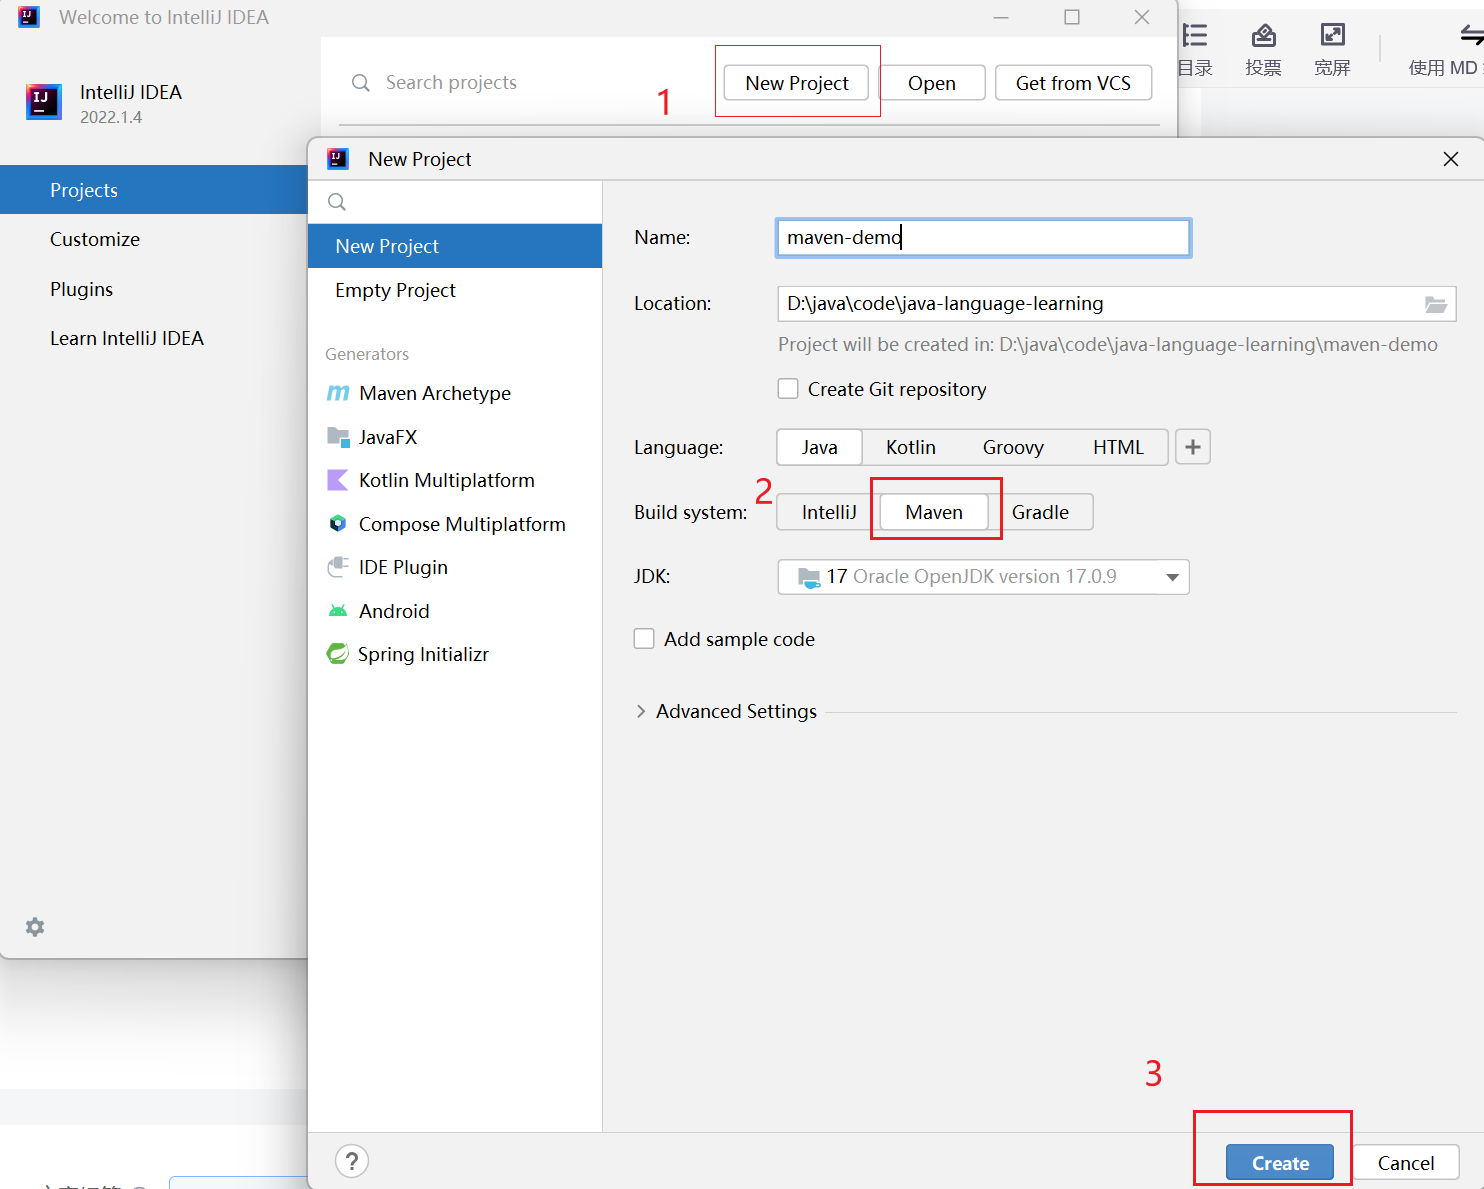1484x1189 pixels.
Task: Select Compose Multiplatform label
Action: tap(462, 524)
